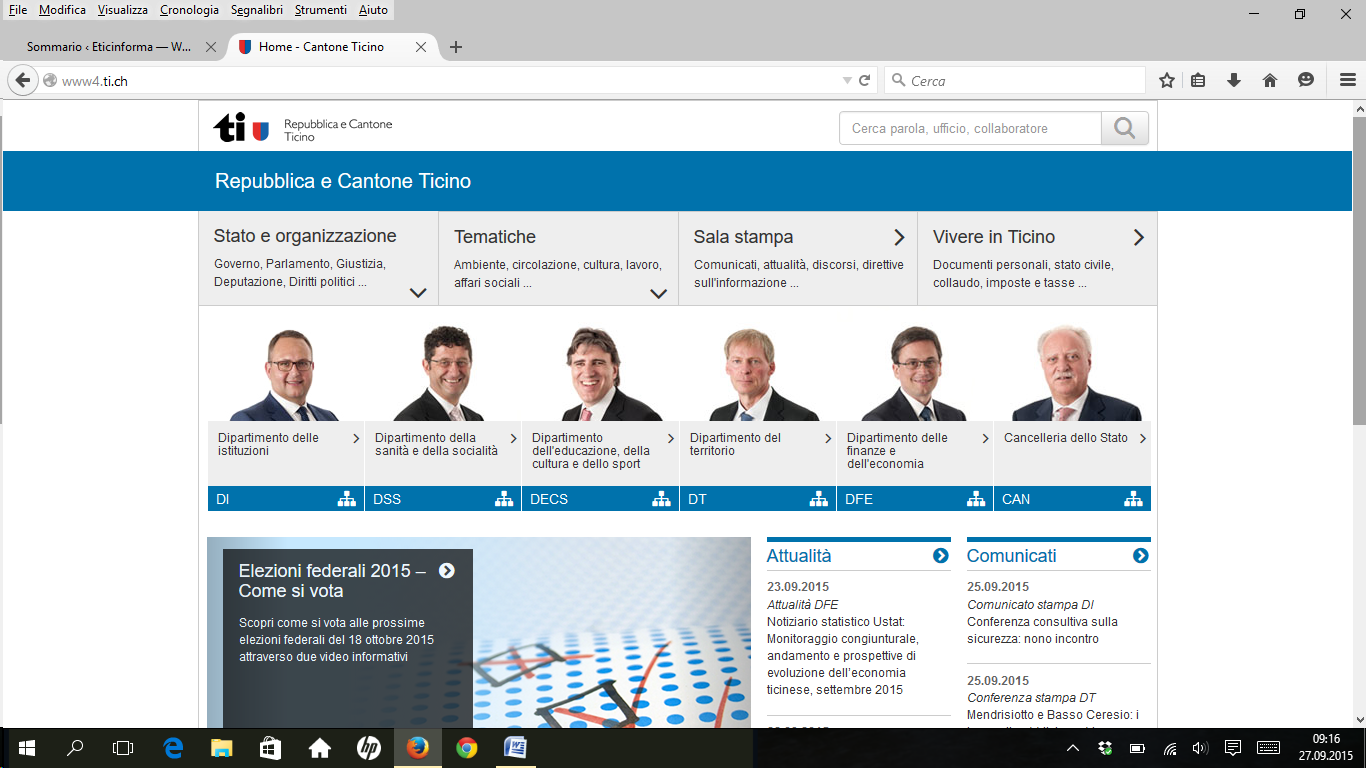Open the Visualizza menu
Viewport: 1366px width, 768px height.
(x=123, y=10)
